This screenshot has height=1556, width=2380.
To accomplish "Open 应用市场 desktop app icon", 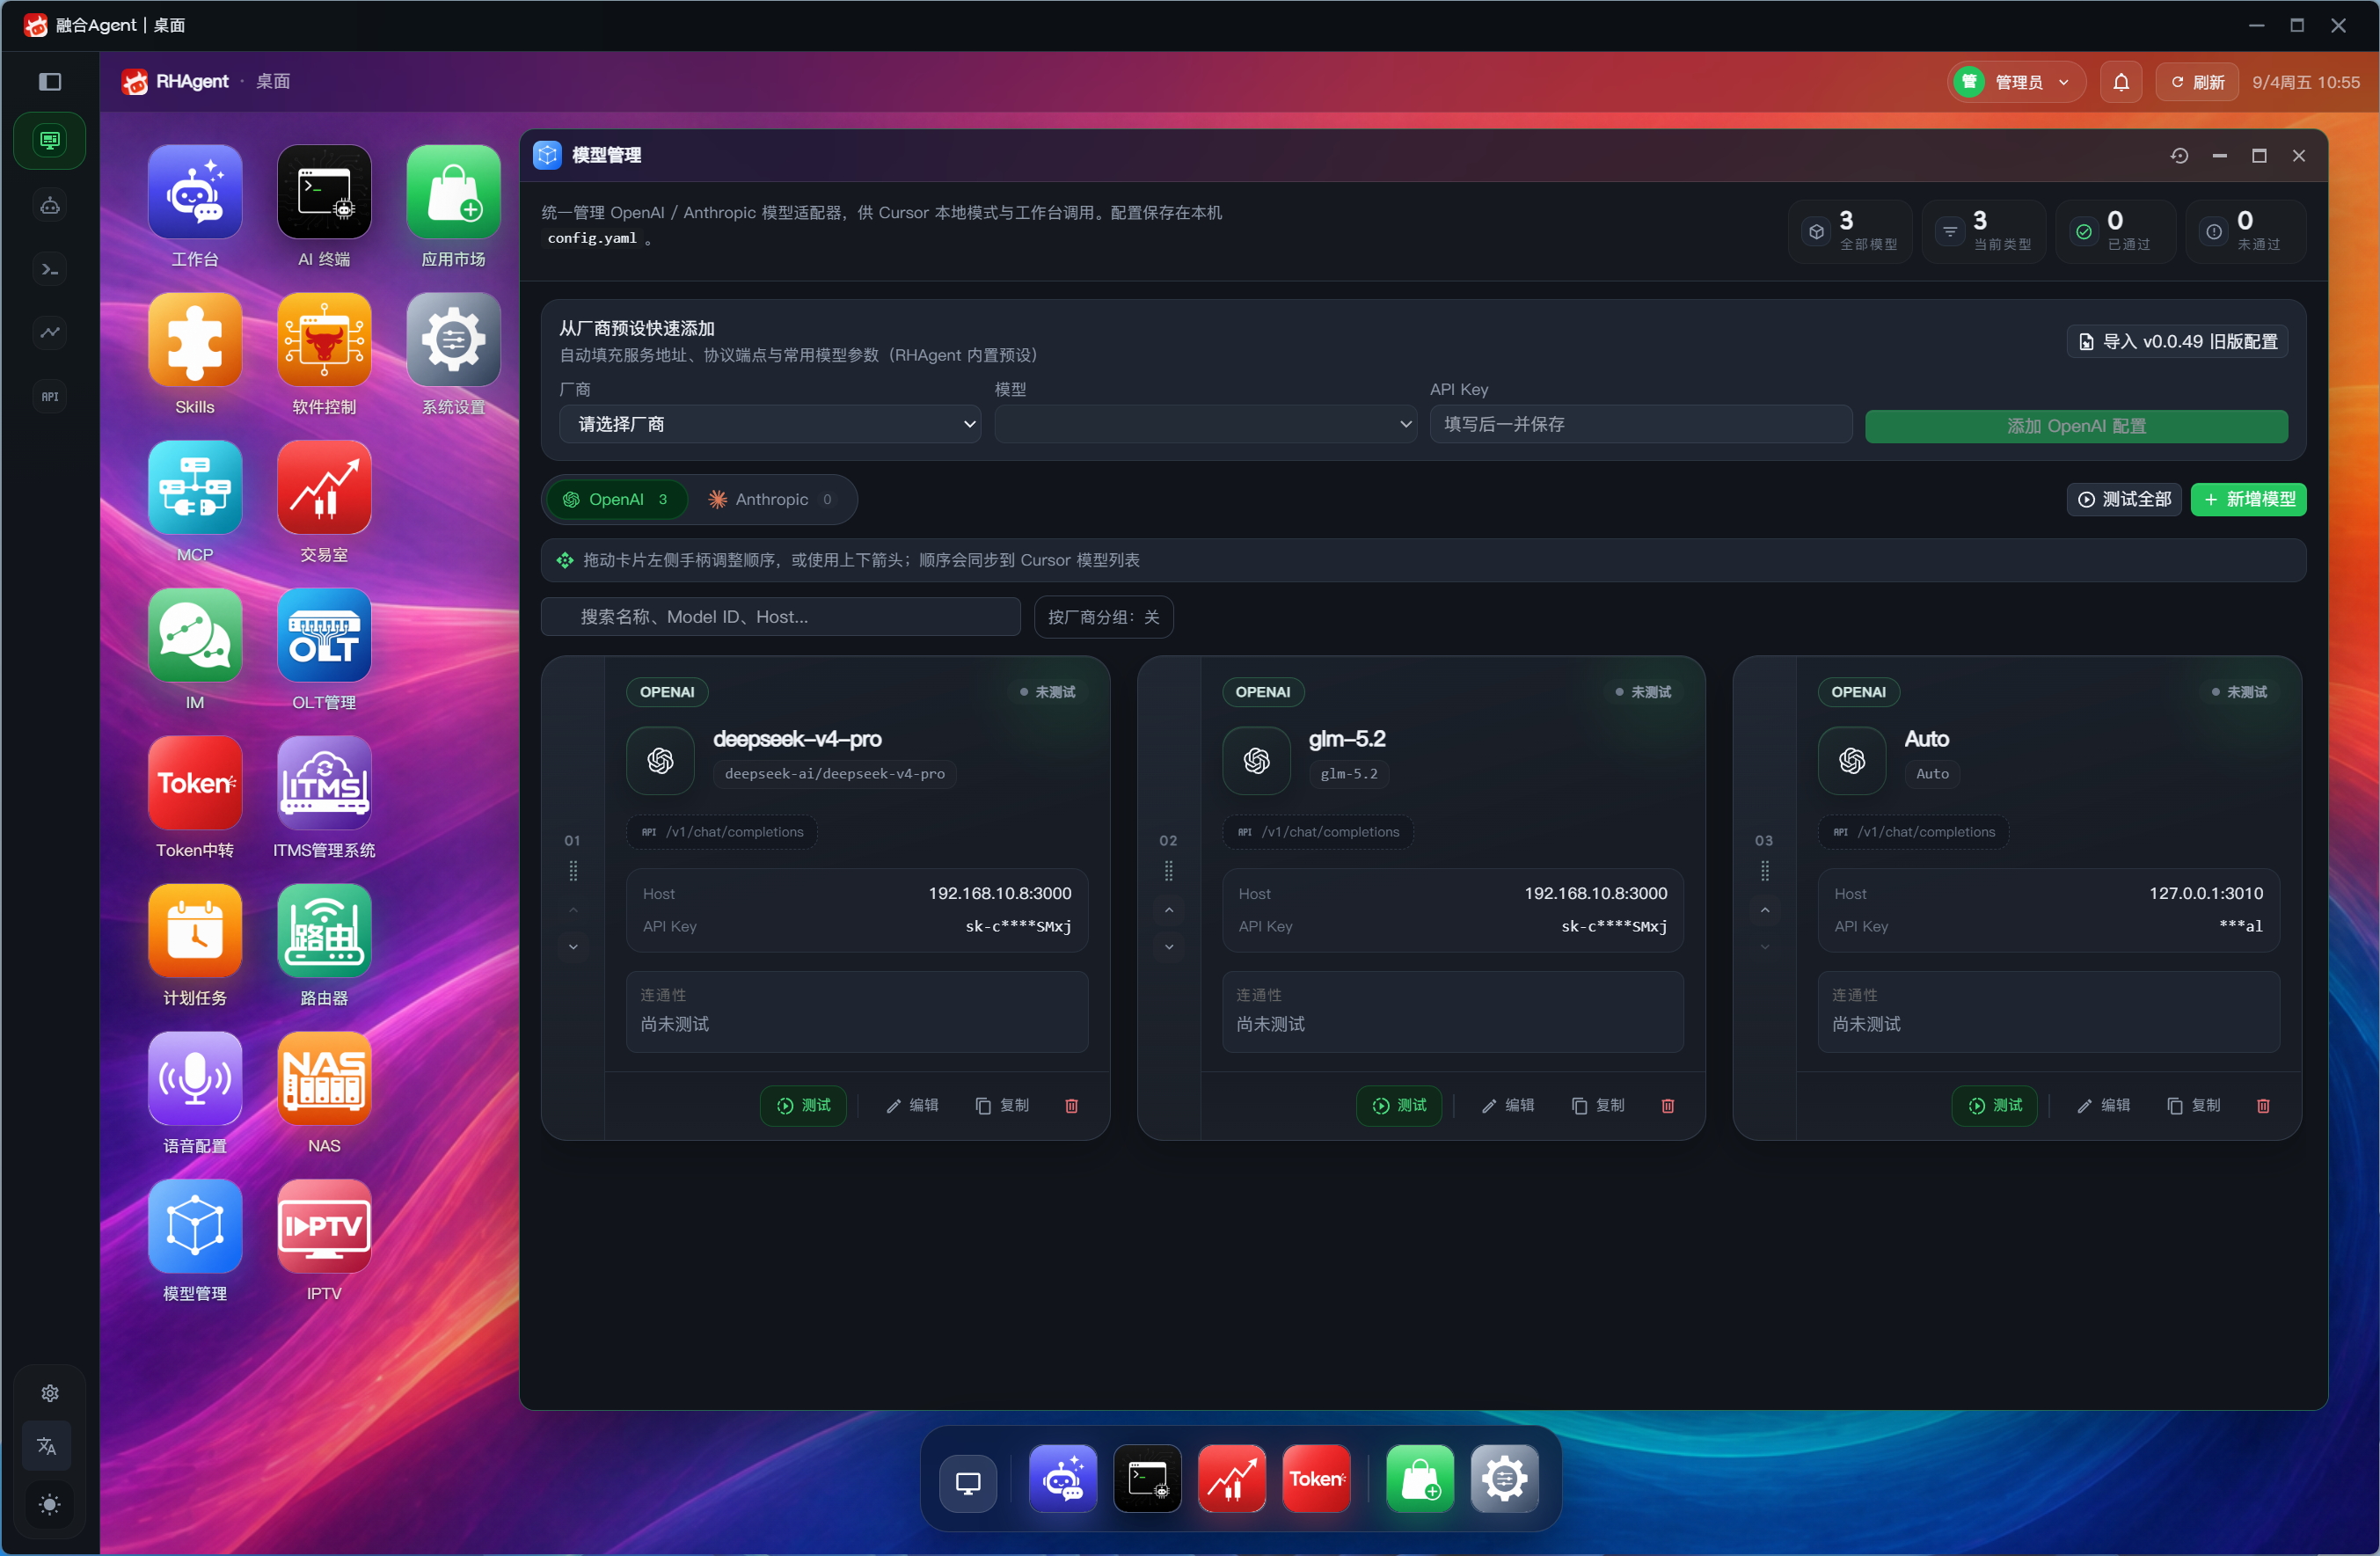I will pos(453,192).
